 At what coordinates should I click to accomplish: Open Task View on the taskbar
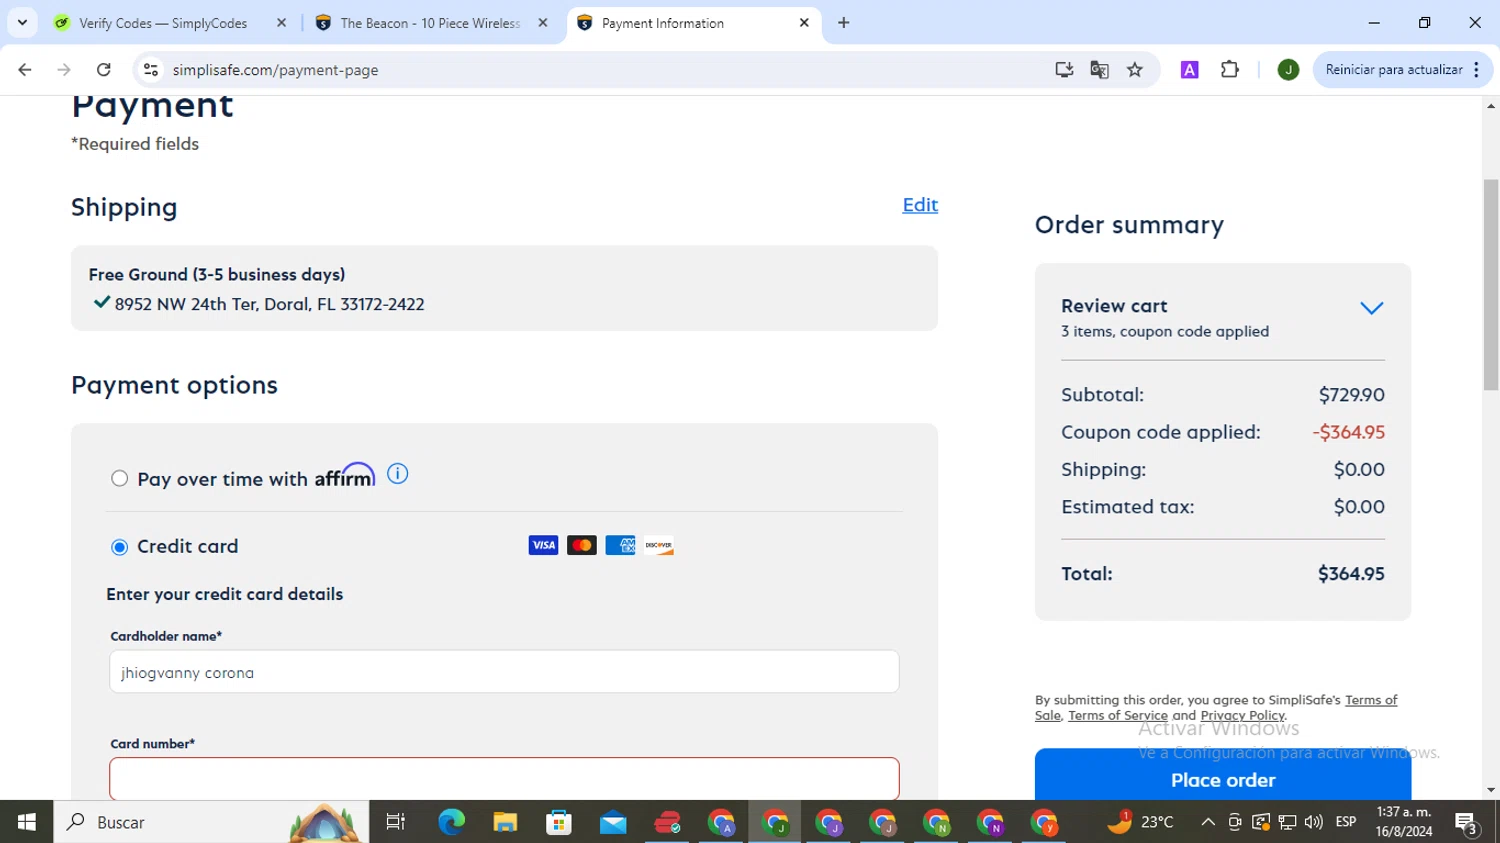(396, 822)
